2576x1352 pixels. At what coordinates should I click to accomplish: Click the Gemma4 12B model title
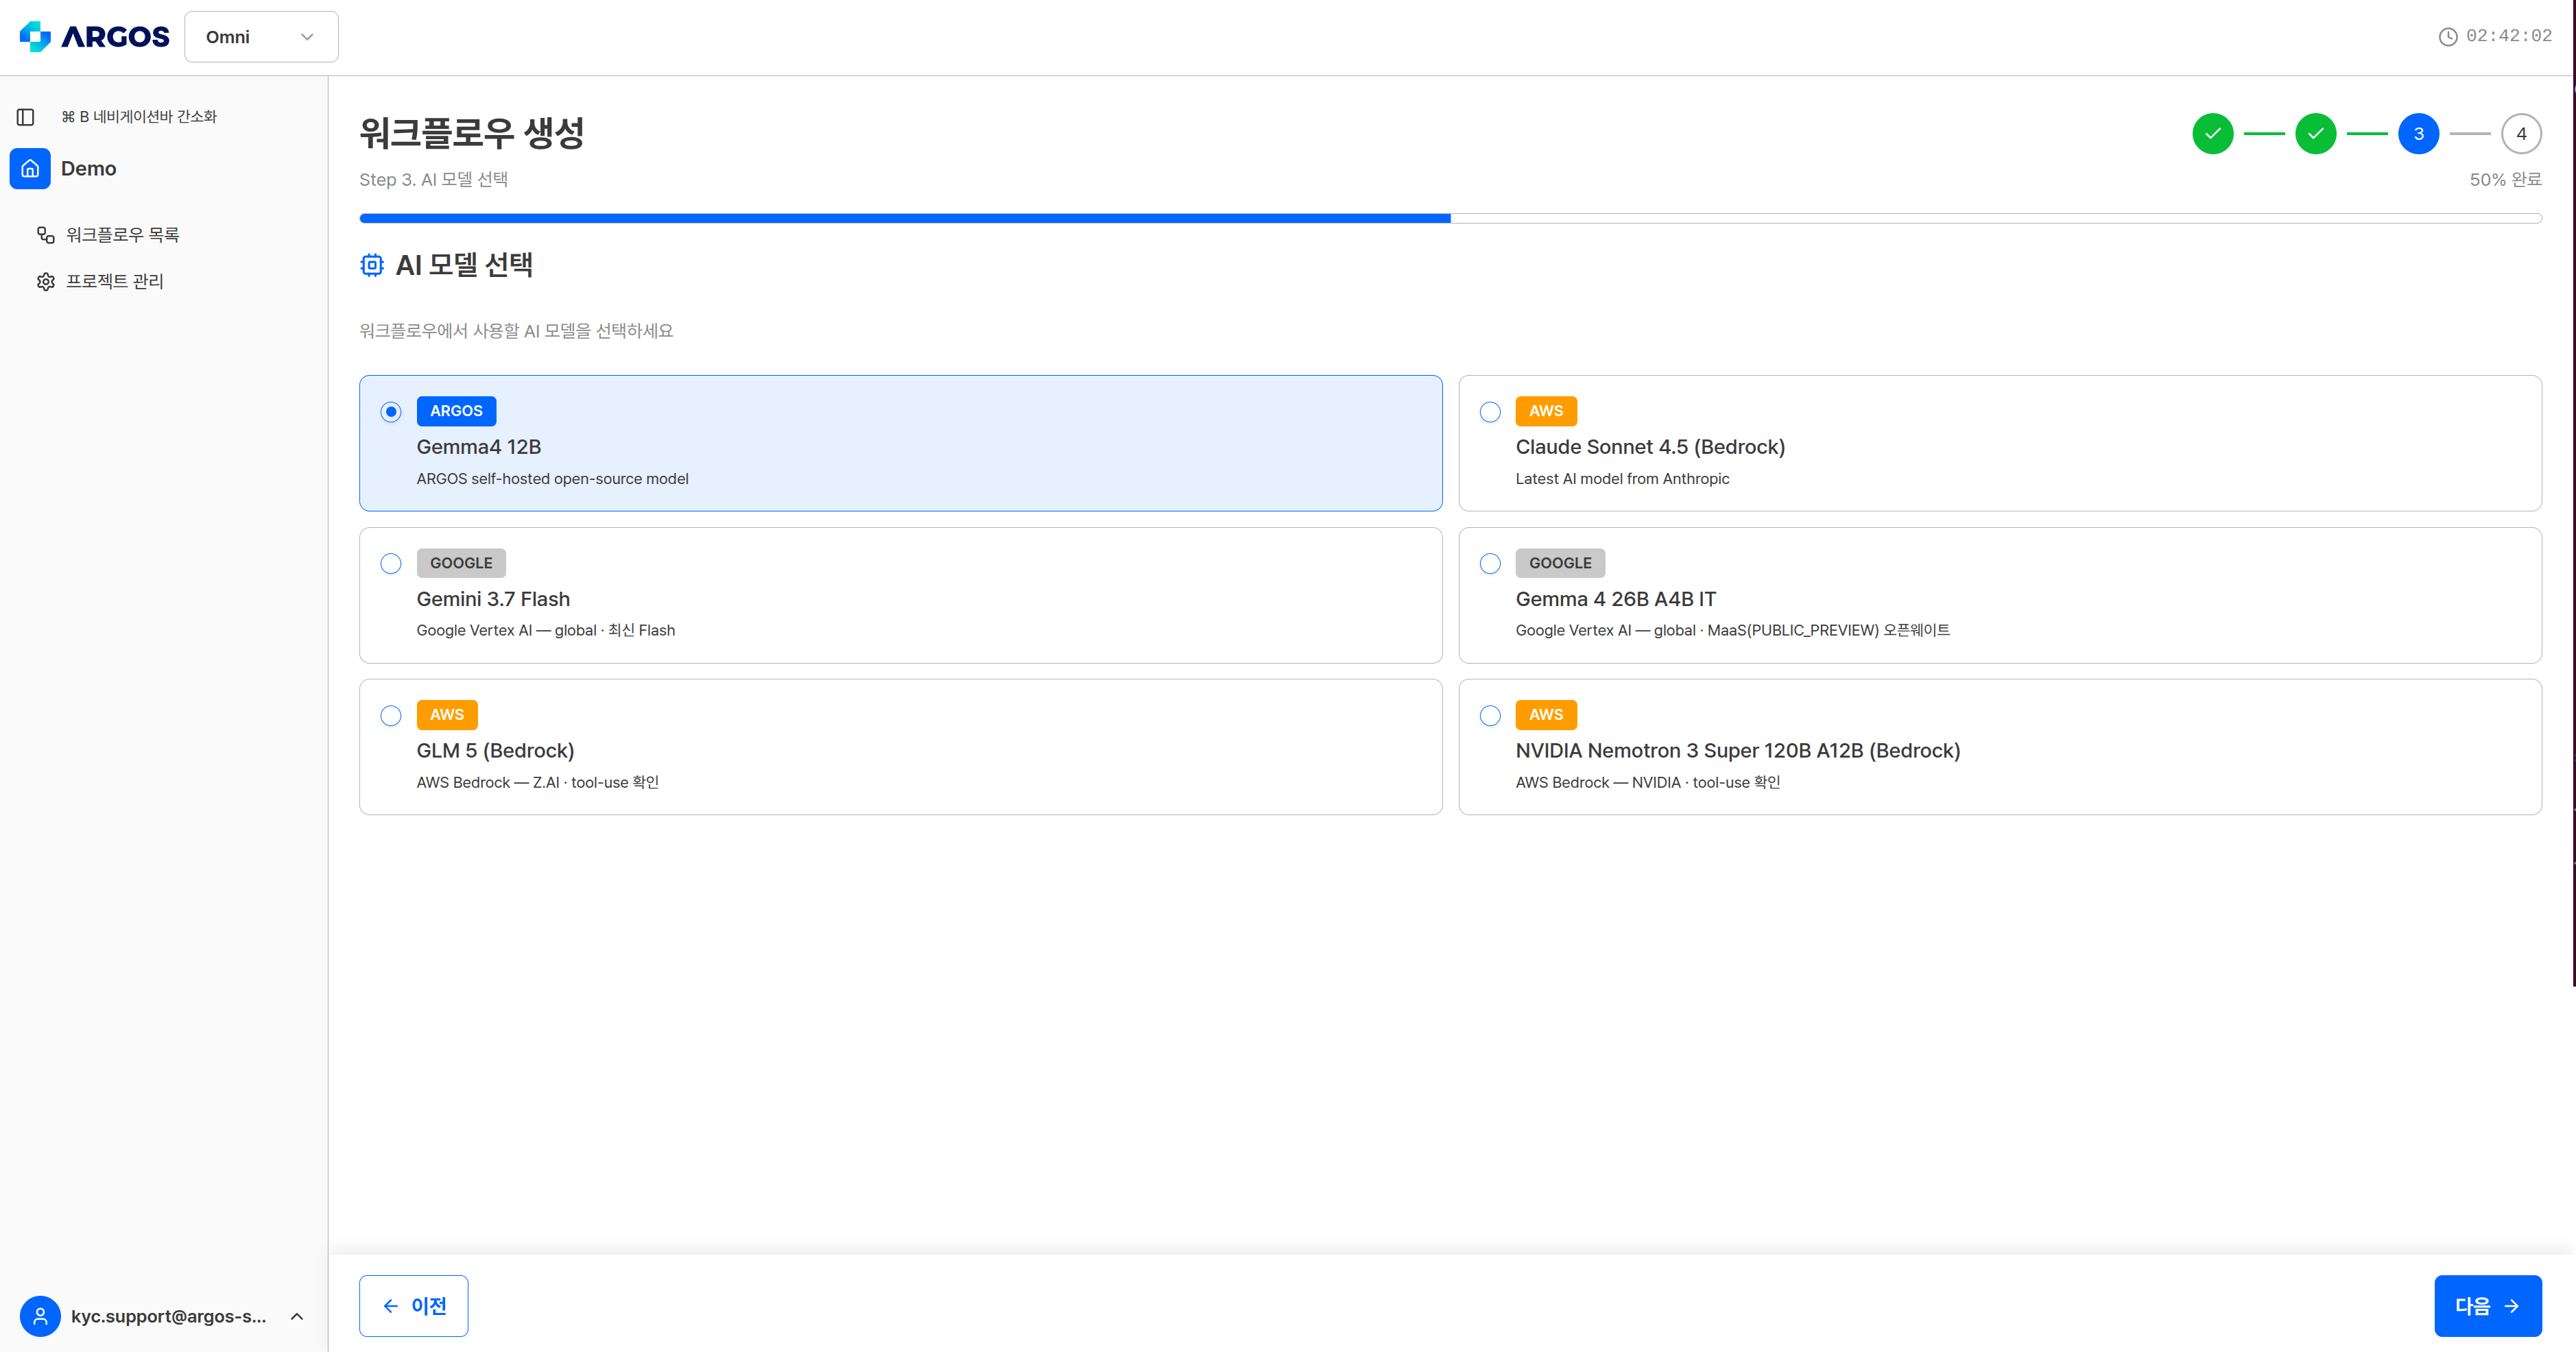click(x=479, y=447)
